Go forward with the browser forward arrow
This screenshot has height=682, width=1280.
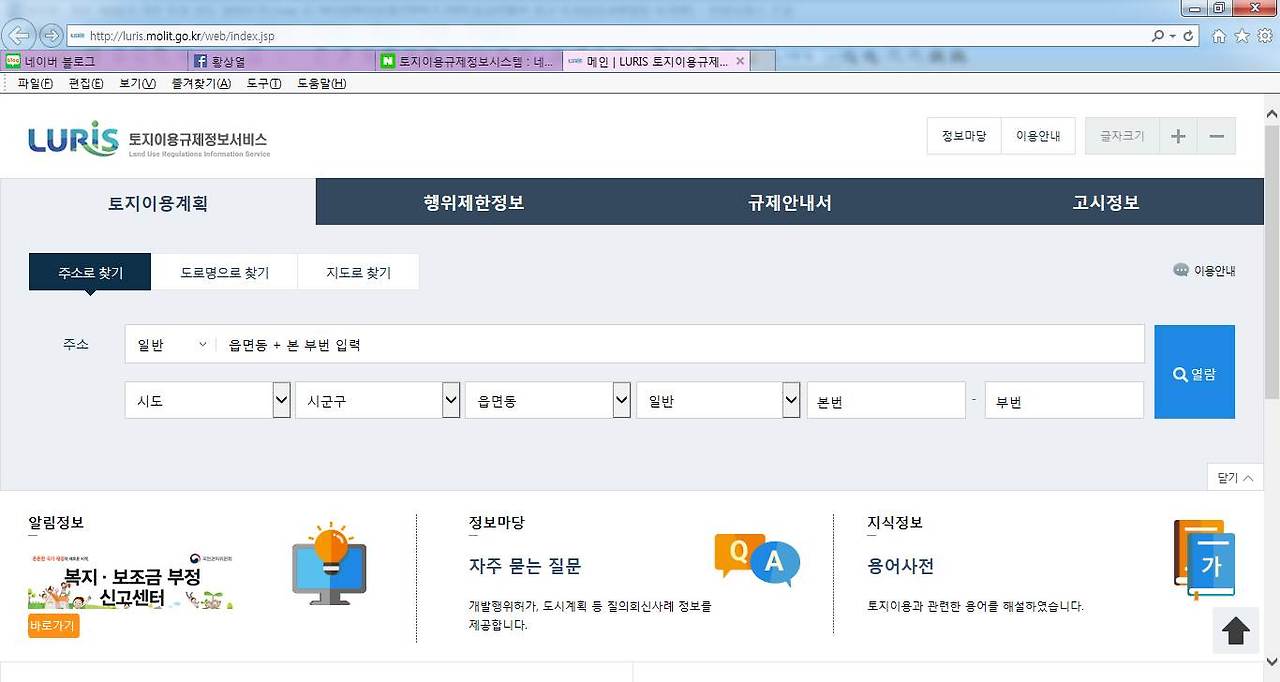51,36
